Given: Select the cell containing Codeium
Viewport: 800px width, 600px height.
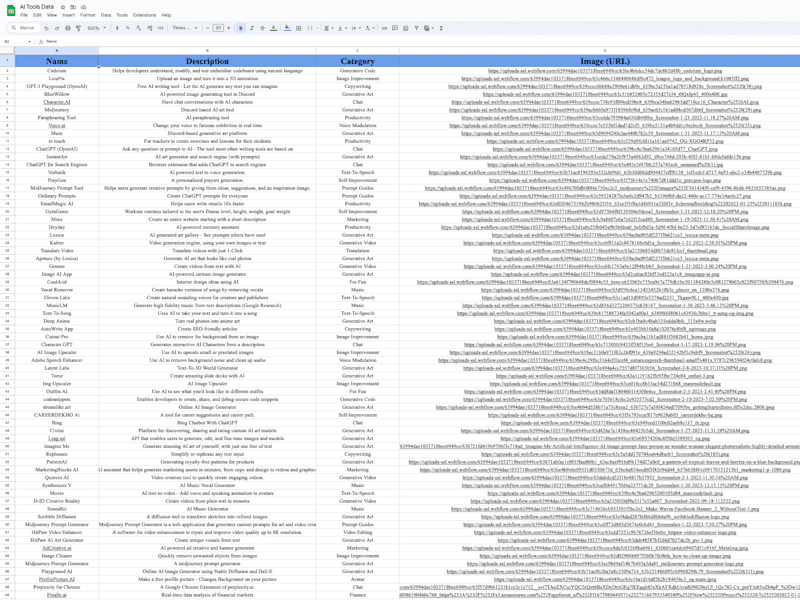Looking at the screenshot, I should tap(57, 71).
